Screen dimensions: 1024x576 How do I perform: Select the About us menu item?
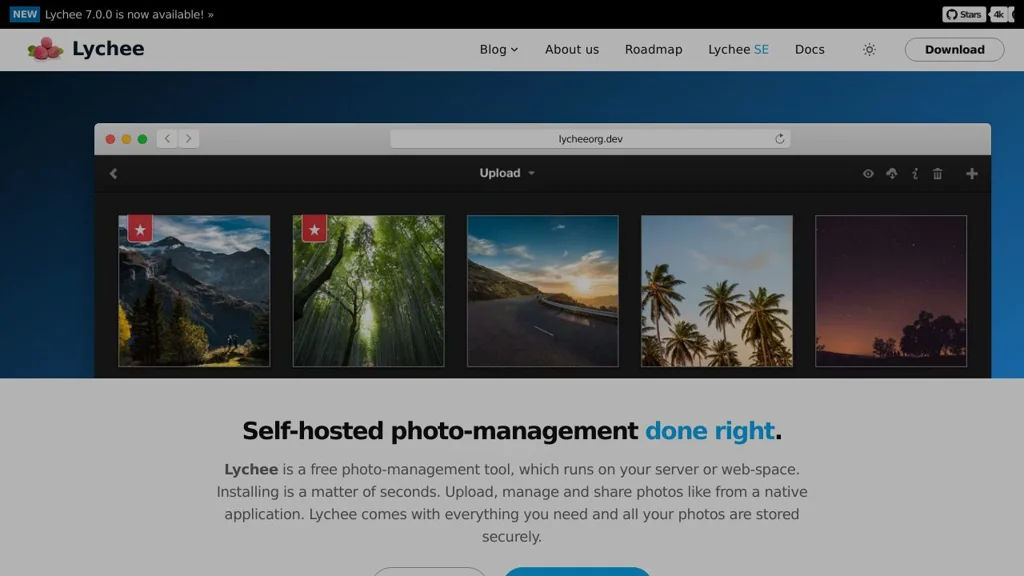click(571, 49)
